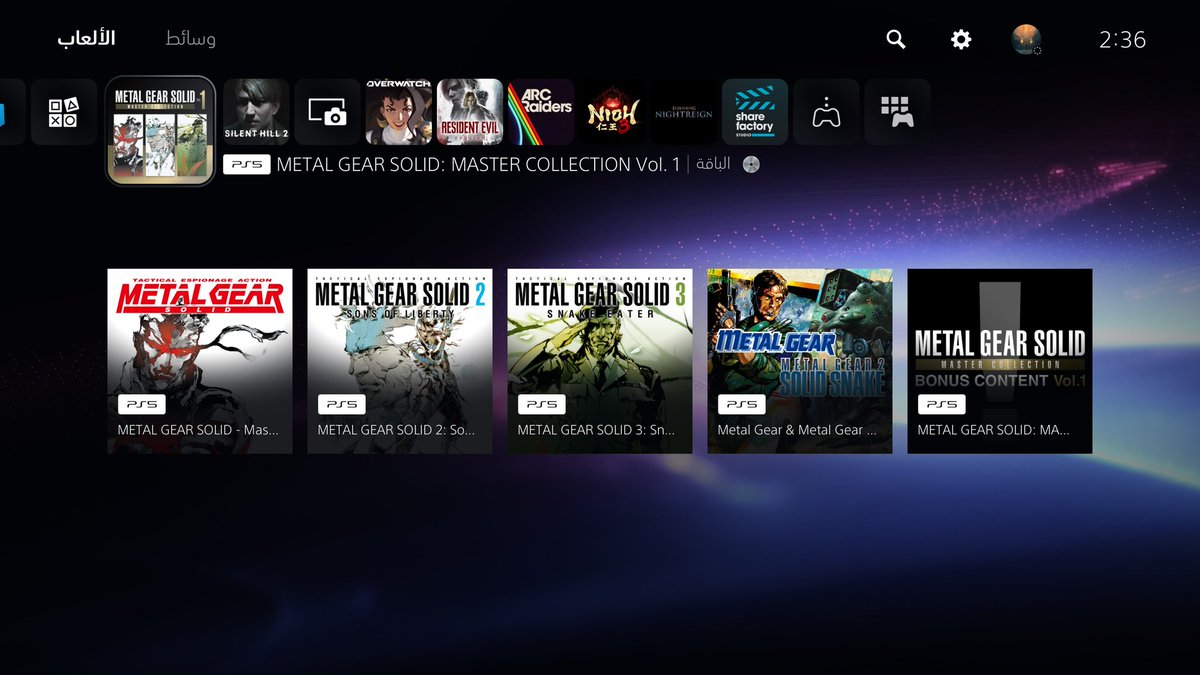The height and width of the screenshot is (675, 1200).
Task: Open the Metal Gear Solid 3 Snake Eater card
Action: pyautogui.click(x=600, y=361)
